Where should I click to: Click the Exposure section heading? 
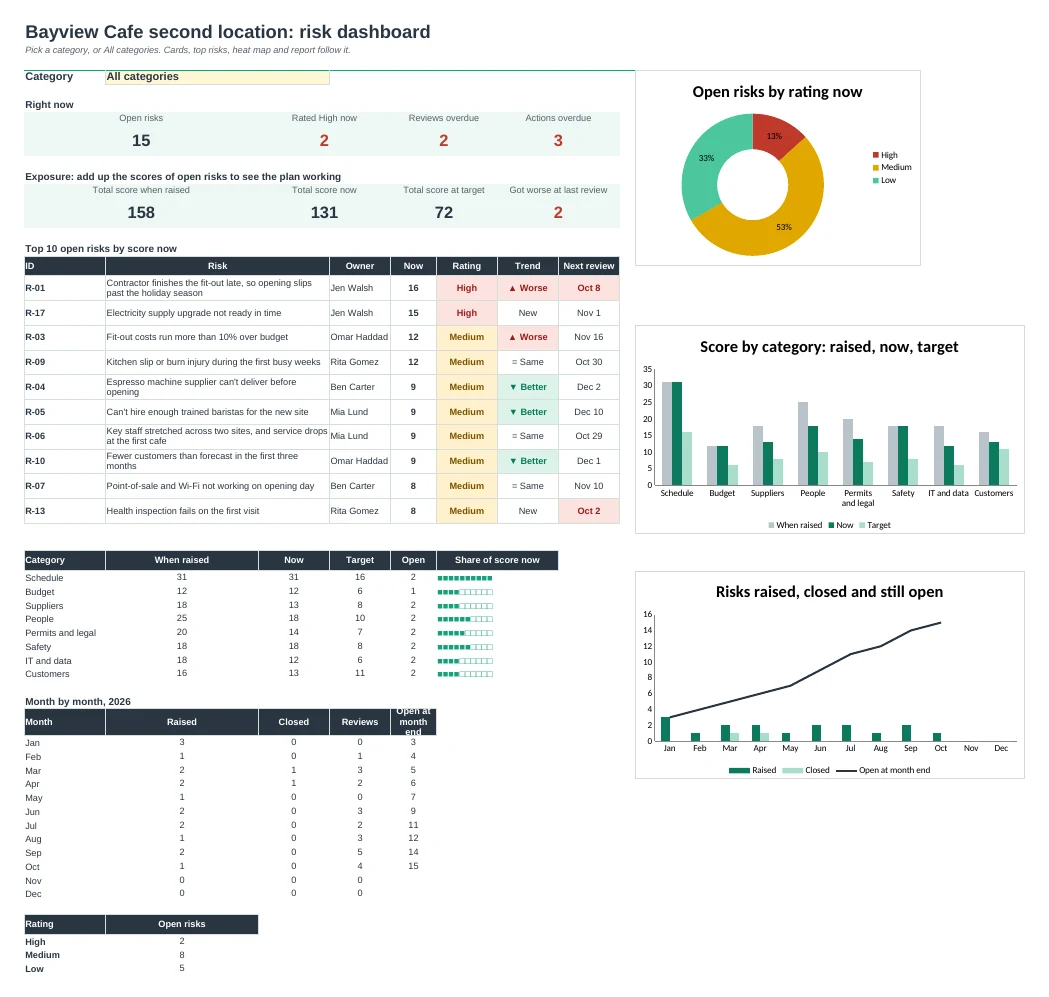(x=183, y=177)
